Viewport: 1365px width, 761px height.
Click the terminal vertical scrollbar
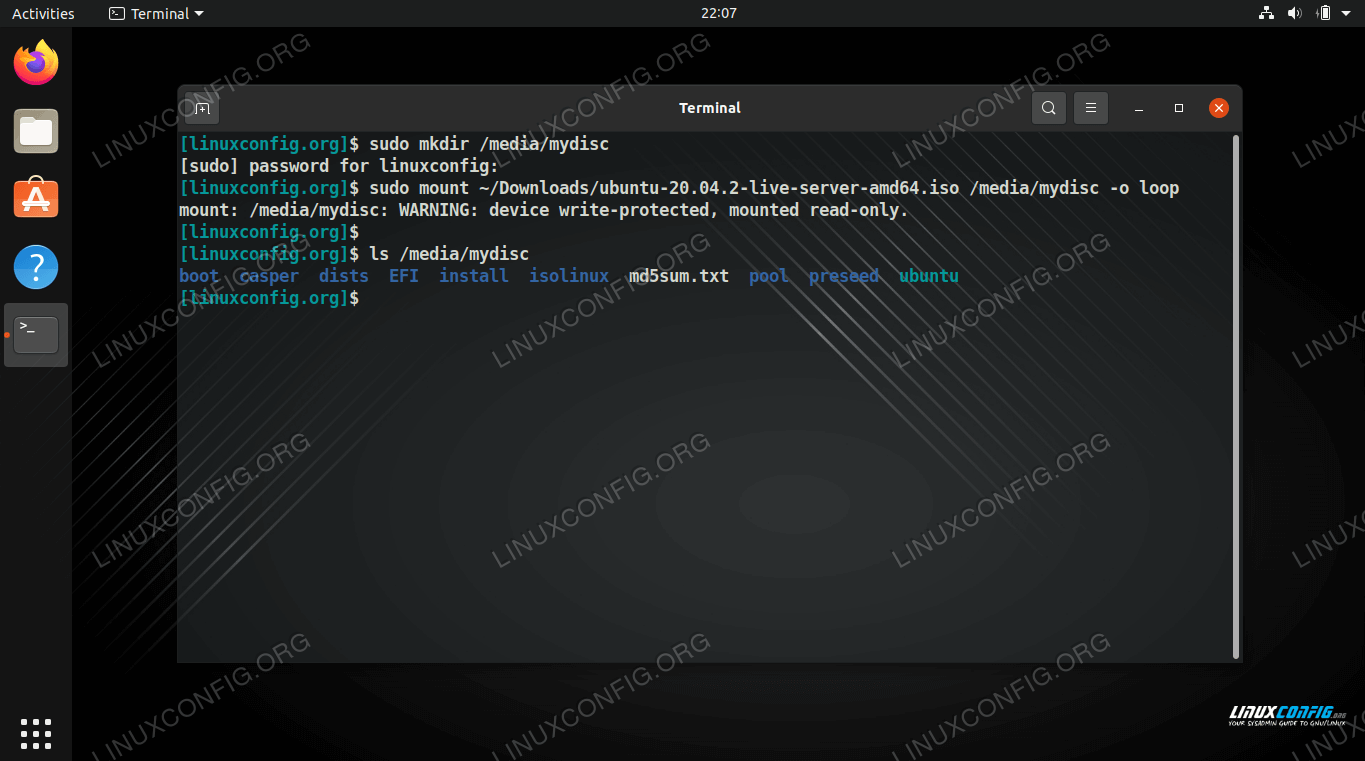point(1237,395)
